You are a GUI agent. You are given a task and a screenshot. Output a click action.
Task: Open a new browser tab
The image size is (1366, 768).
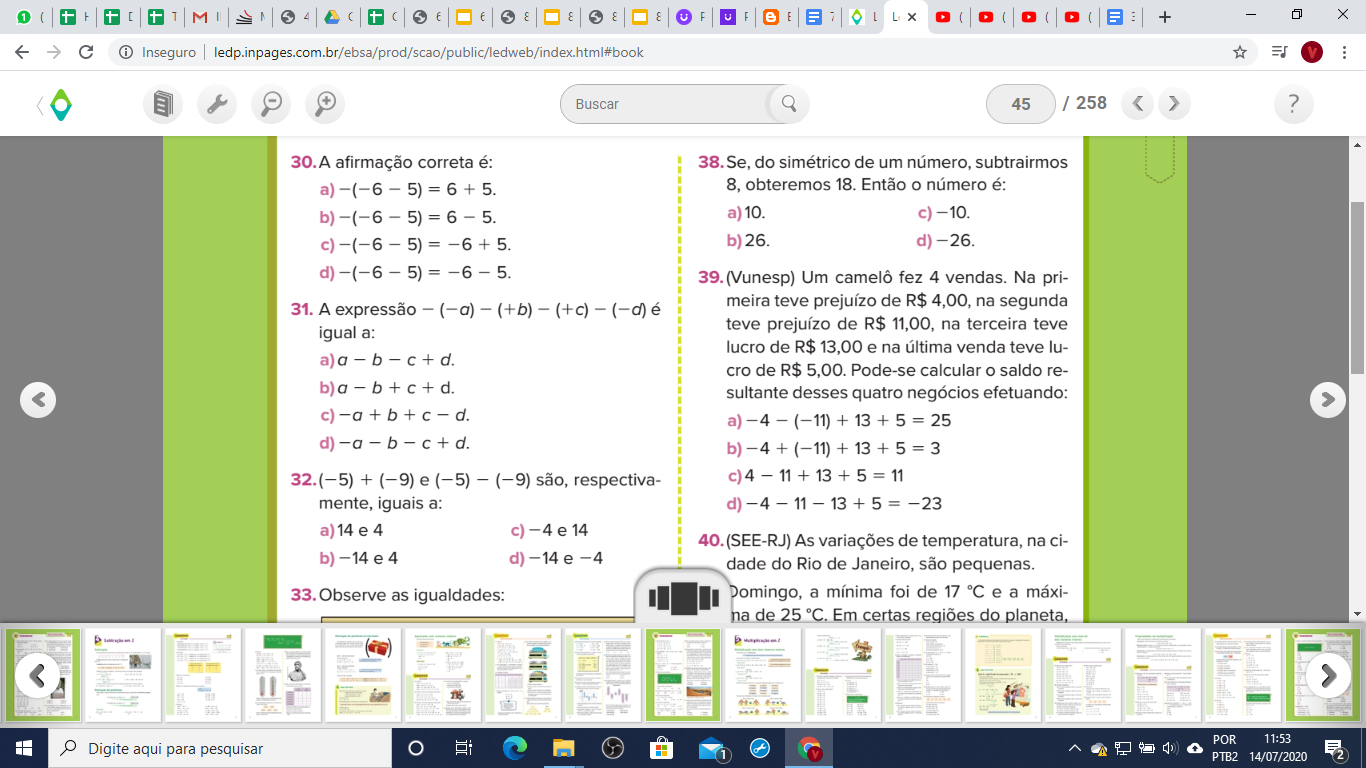click(1164, 17)
